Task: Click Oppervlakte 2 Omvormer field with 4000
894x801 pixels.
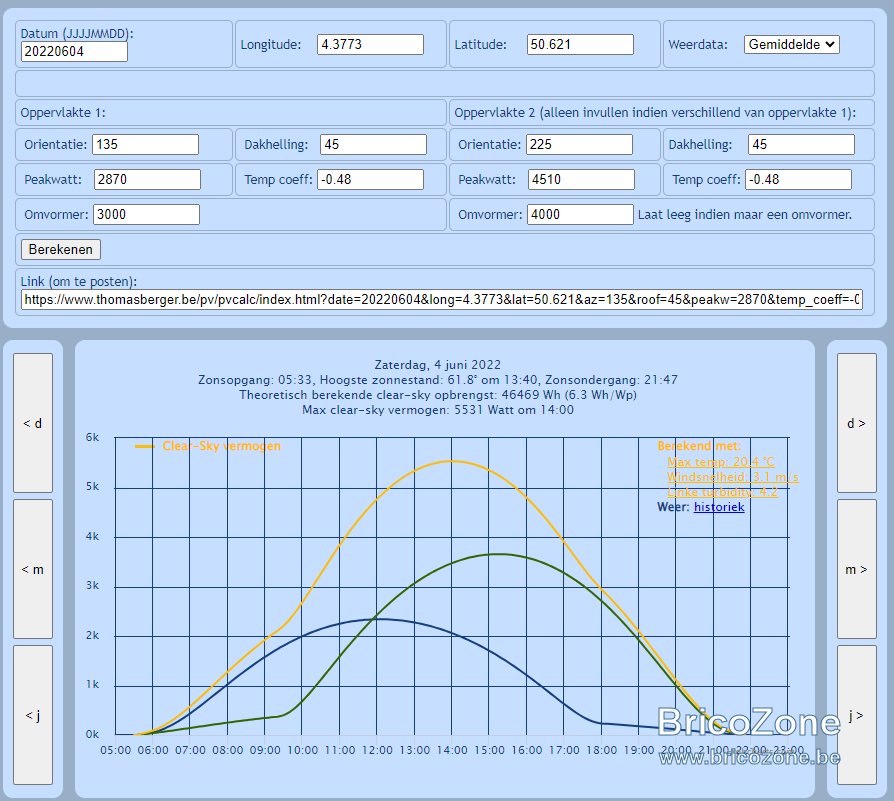Action: [x=580, y=214]
